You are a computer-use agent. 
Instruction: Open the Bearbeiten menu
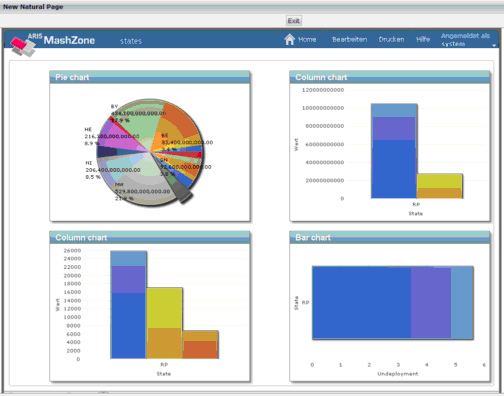(x=349, y=39)
